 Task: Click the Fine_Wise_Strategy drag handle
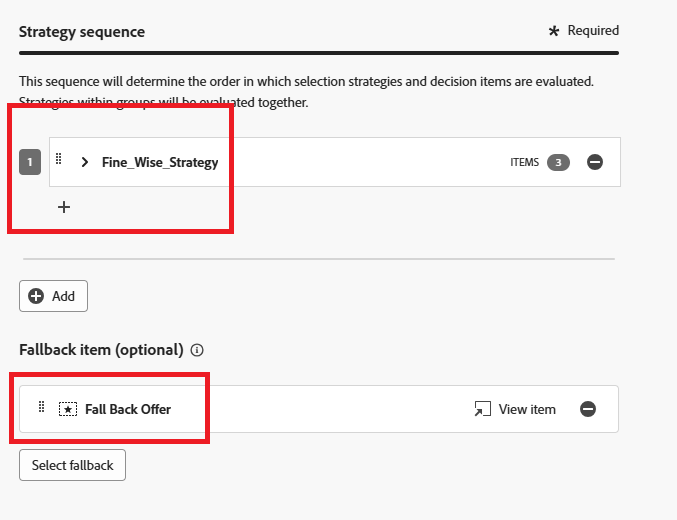tap(59, 160)
